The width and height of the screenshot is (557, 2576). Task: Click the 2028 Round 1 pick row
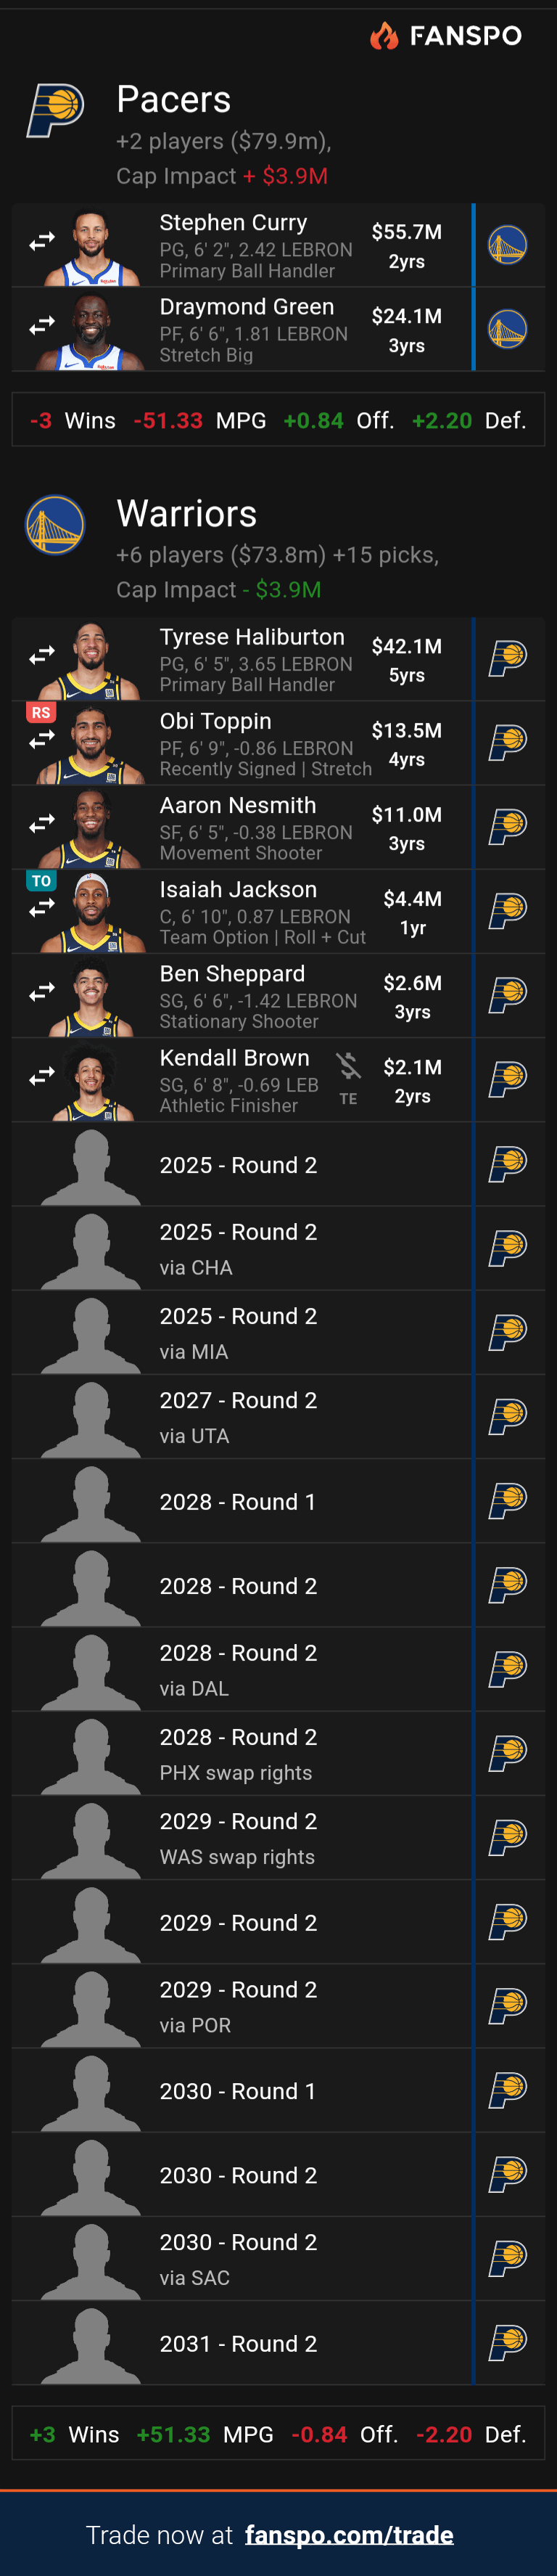238,1501
